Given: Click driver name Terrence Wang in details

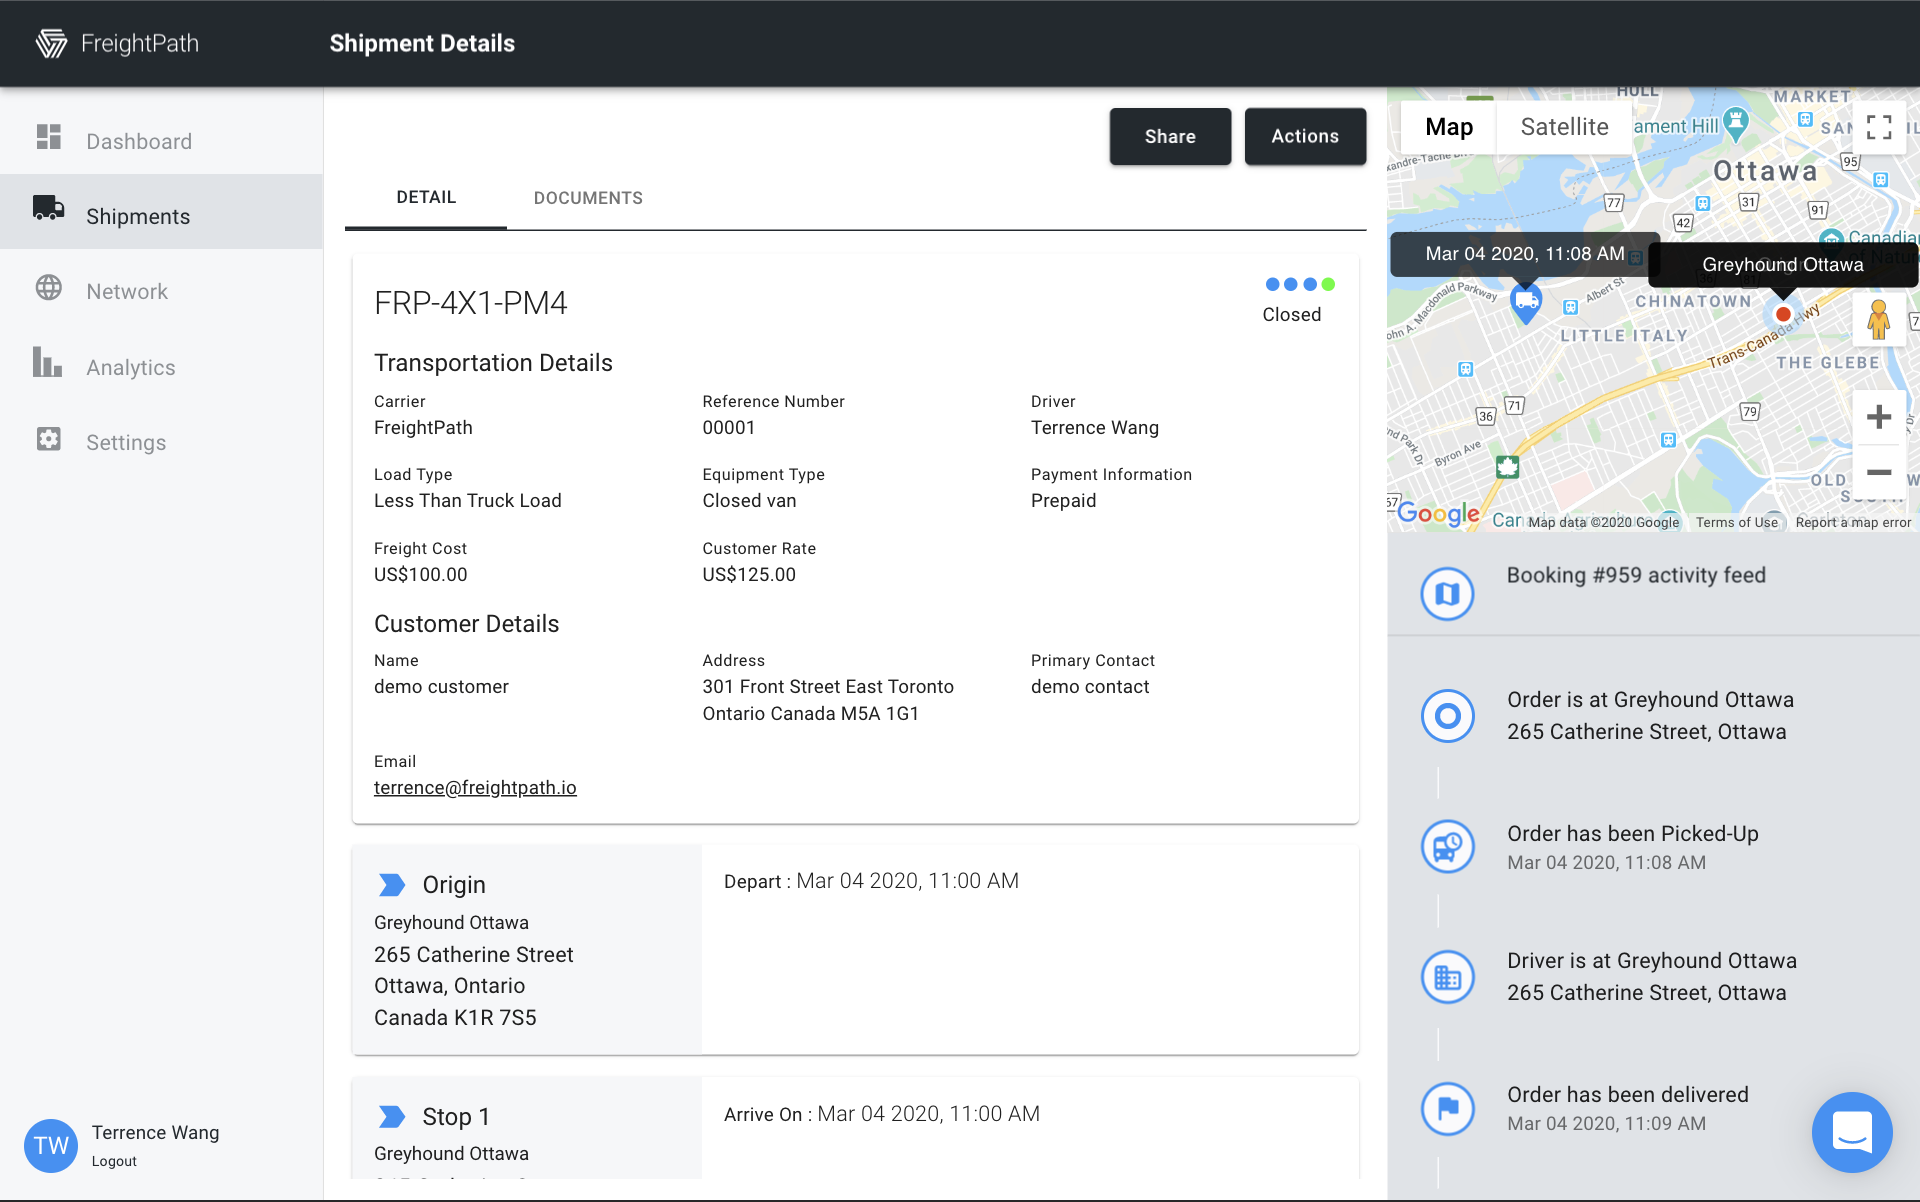Looking at the screenshot, I should pos(1095,428).
